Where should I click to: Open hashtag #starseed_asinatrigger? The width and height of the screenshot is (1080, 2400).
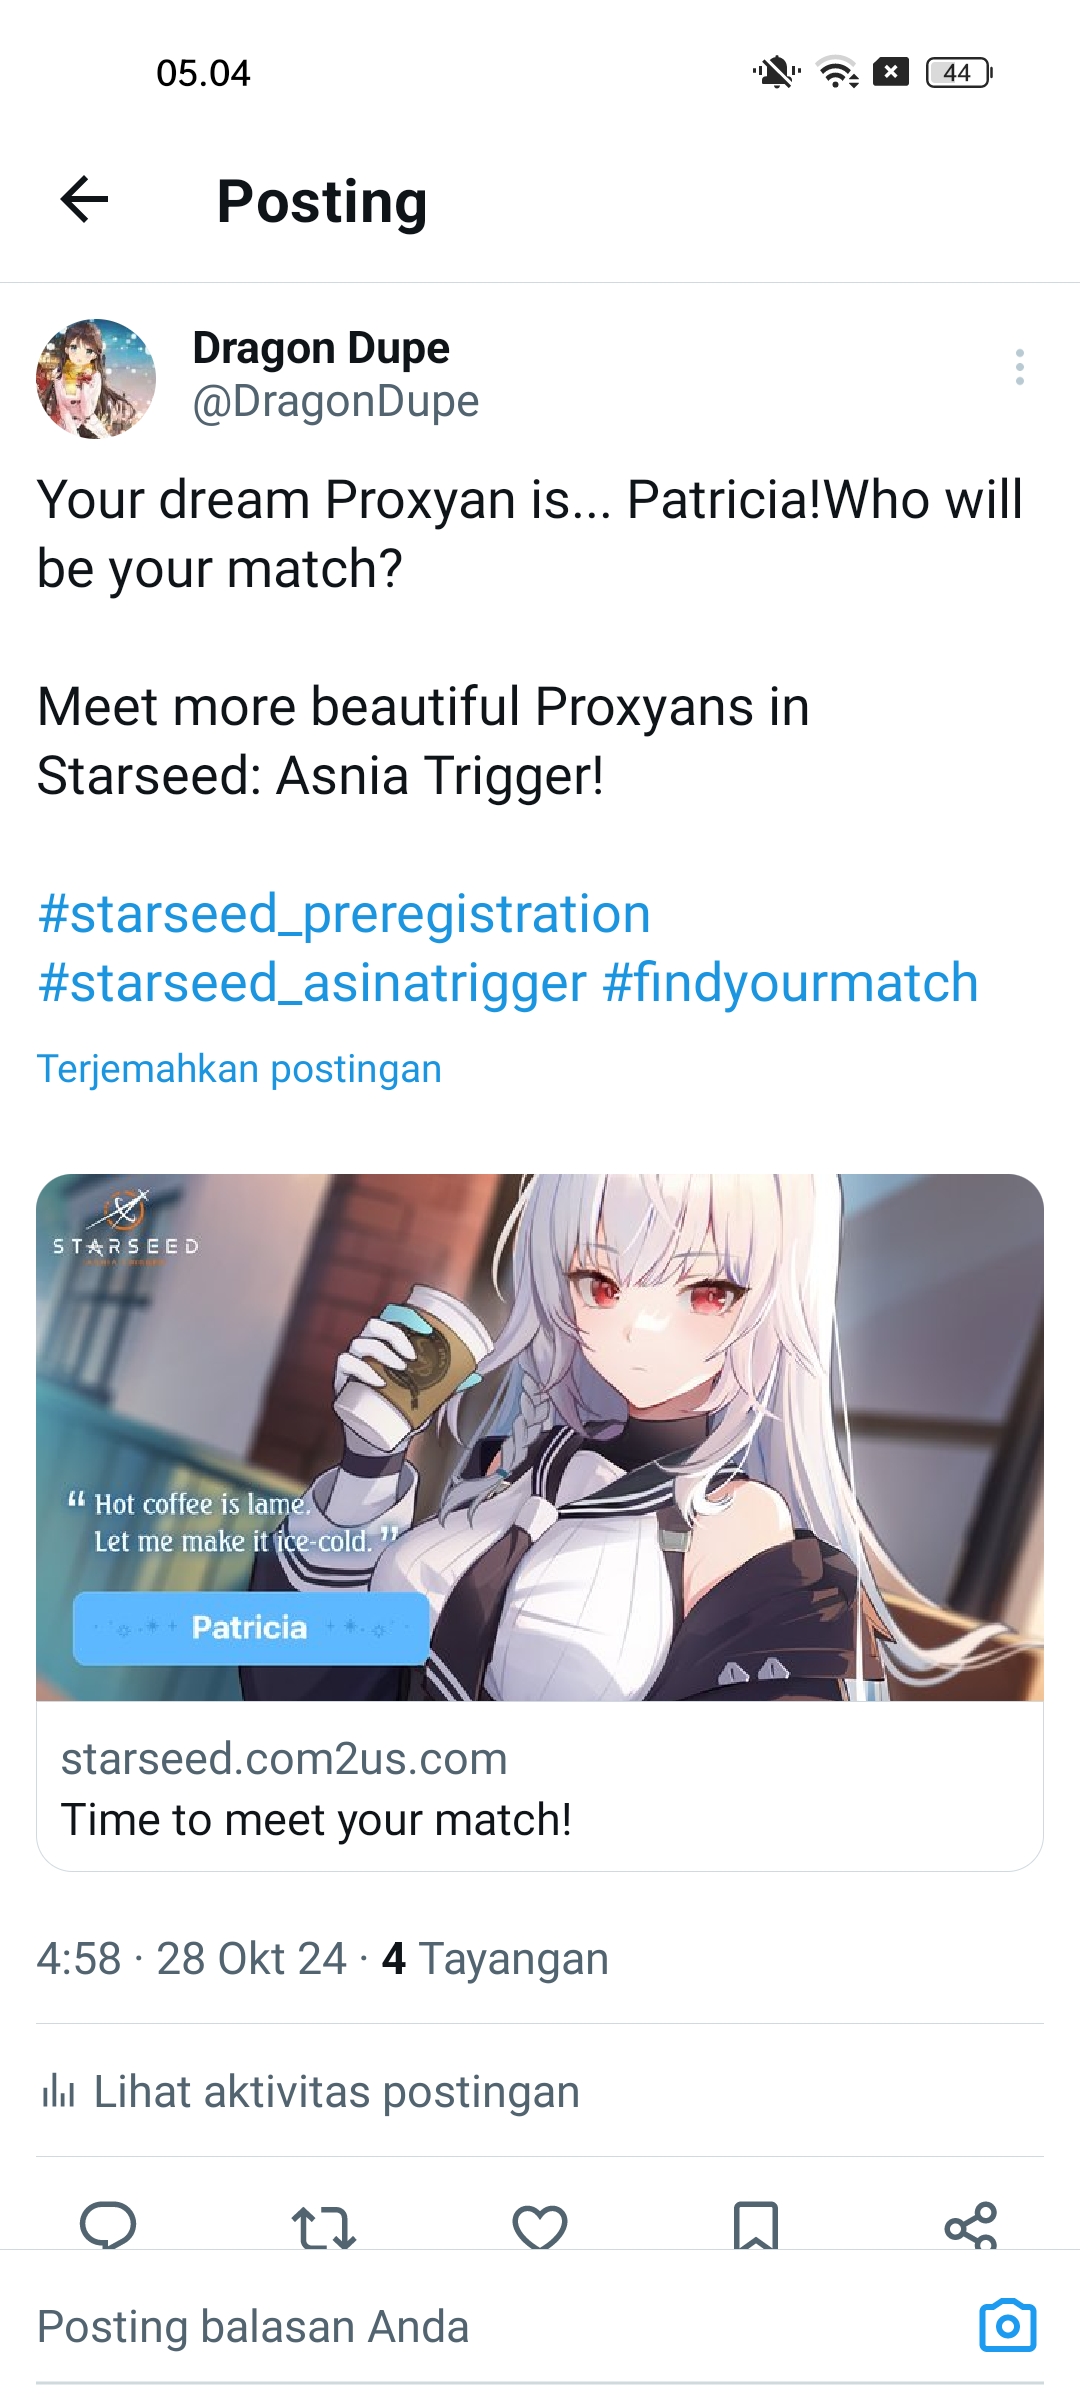[x=312, y=983]
